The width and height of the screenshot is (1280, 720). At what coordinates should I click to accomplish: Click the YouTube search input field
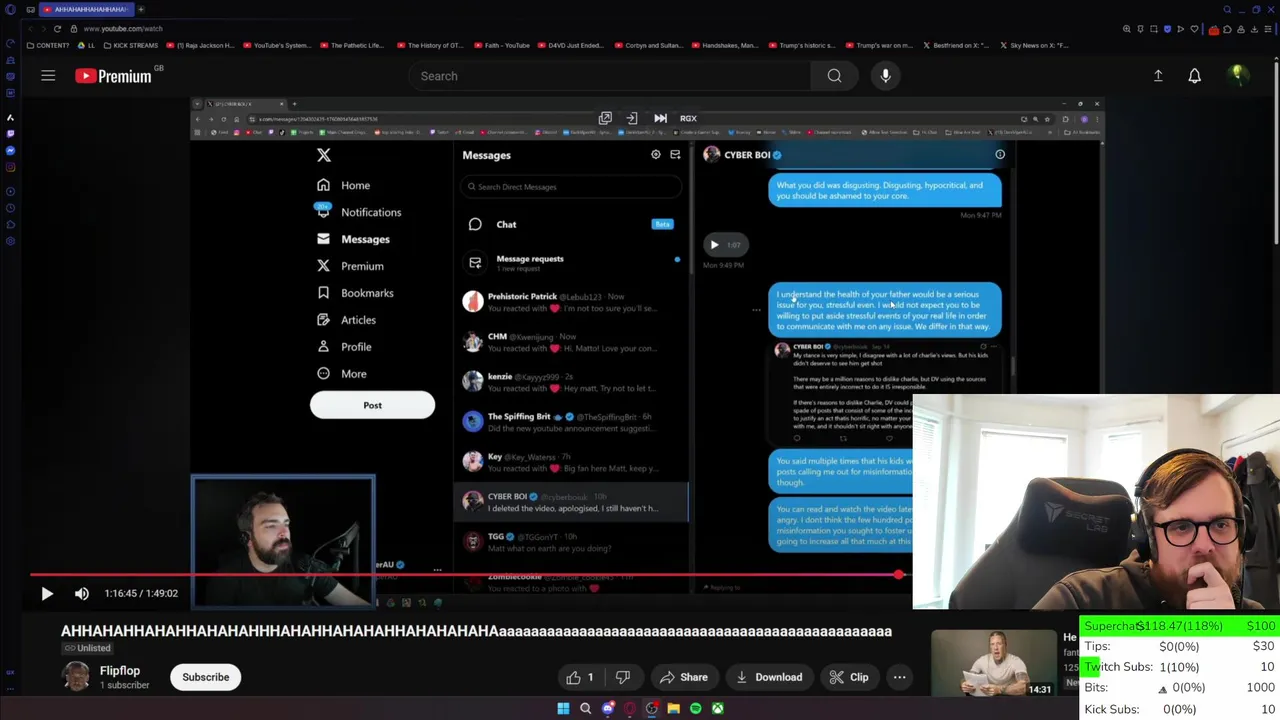tap(610, 76)
